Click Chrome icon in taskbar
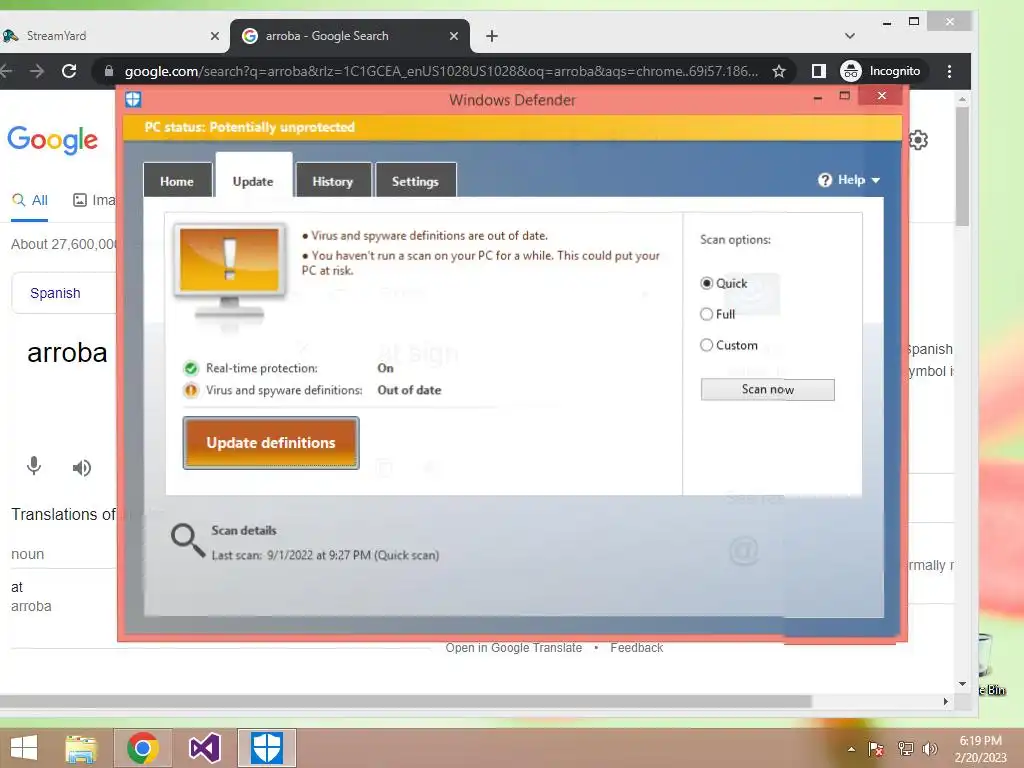 point(142,748)
